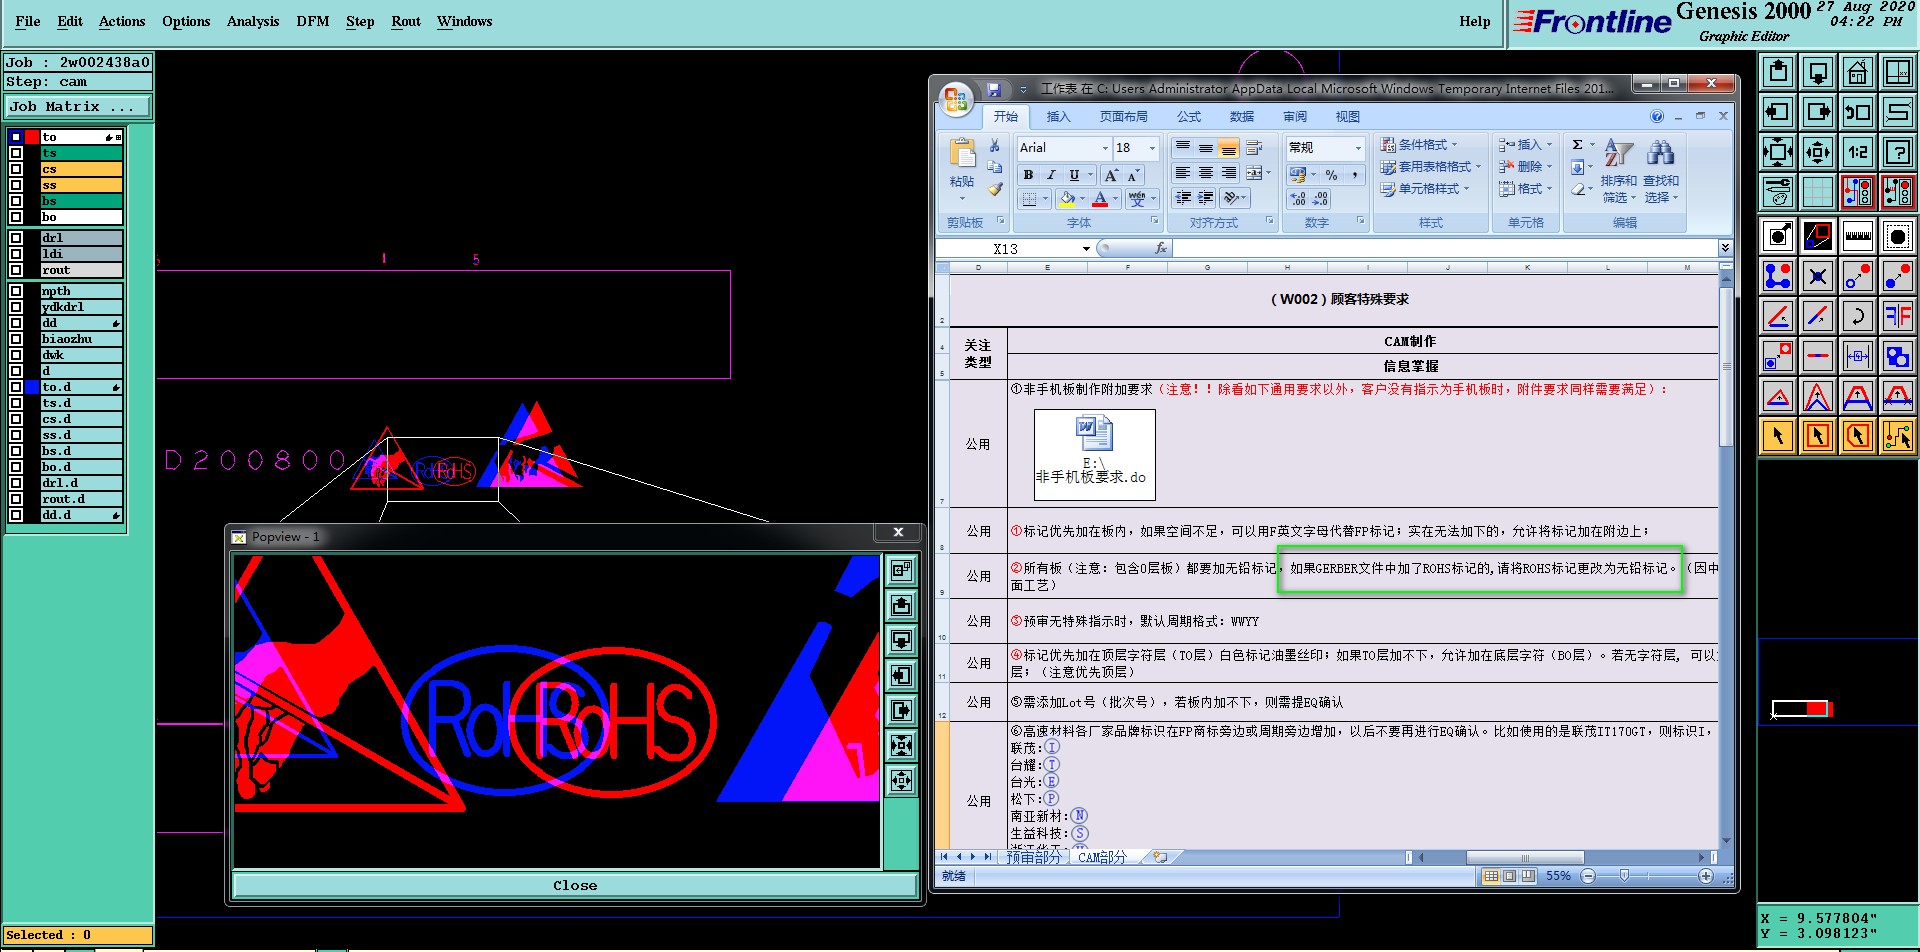Viewport: 1920px width, 952px height.
Task: Click the Excel cut scissors icon
Action: click(994, 146)
